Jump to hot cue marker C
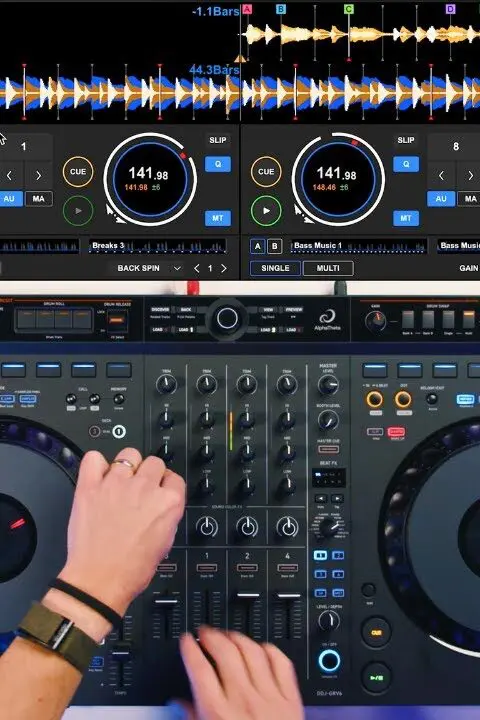Viewport: 480px width, 720px height. pos(349,9)
